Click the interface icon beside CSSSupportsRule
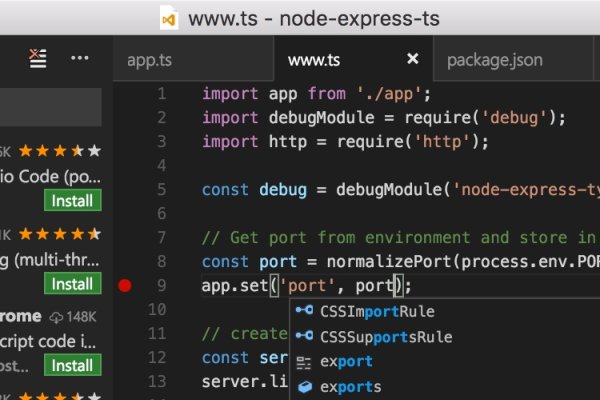 [x=305, y=336]
